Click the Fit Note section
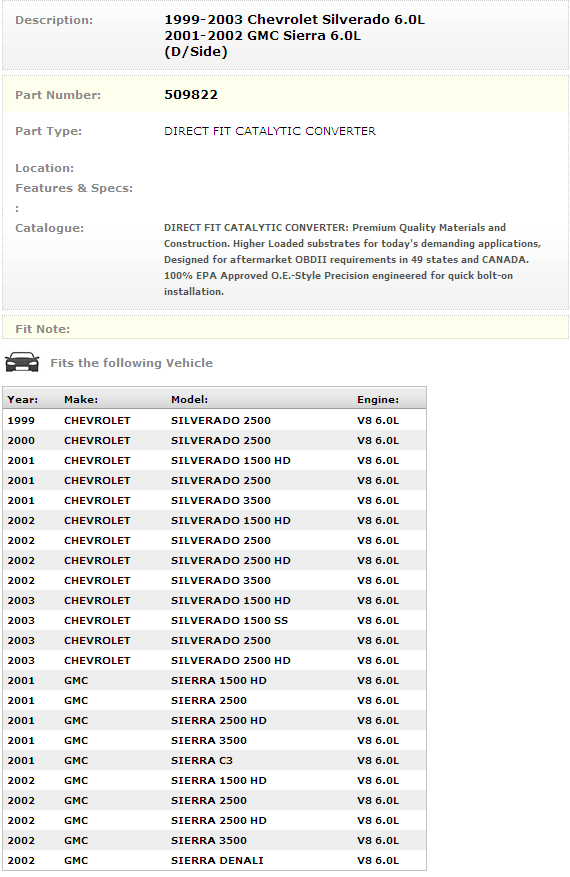 coord(285,328)
